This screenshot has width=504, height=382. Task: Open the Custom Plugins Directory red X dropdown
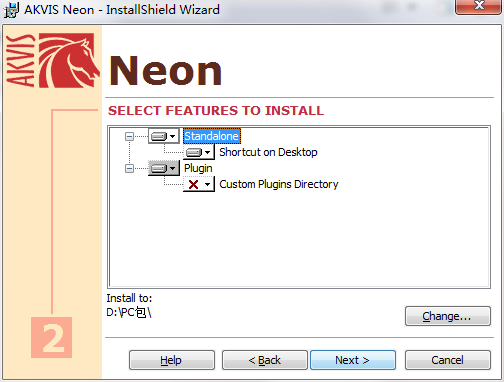point(198,184)
